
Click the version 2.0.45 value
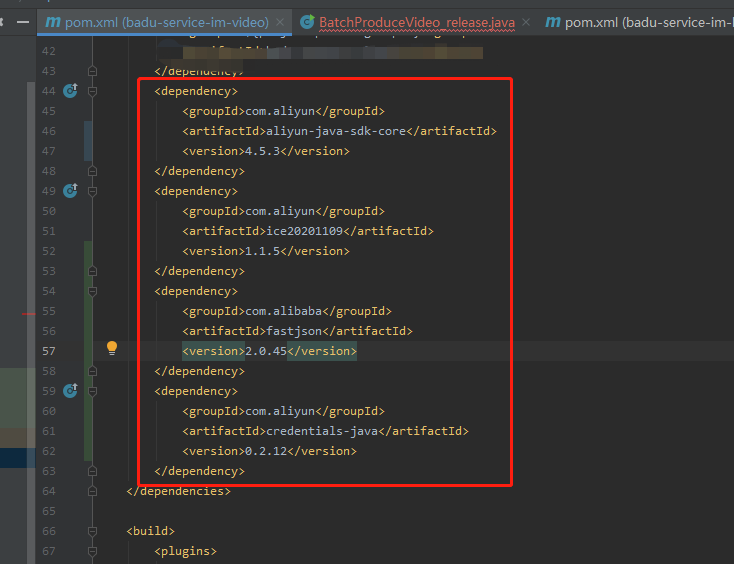pyautogui.click(x=266, y=351)
